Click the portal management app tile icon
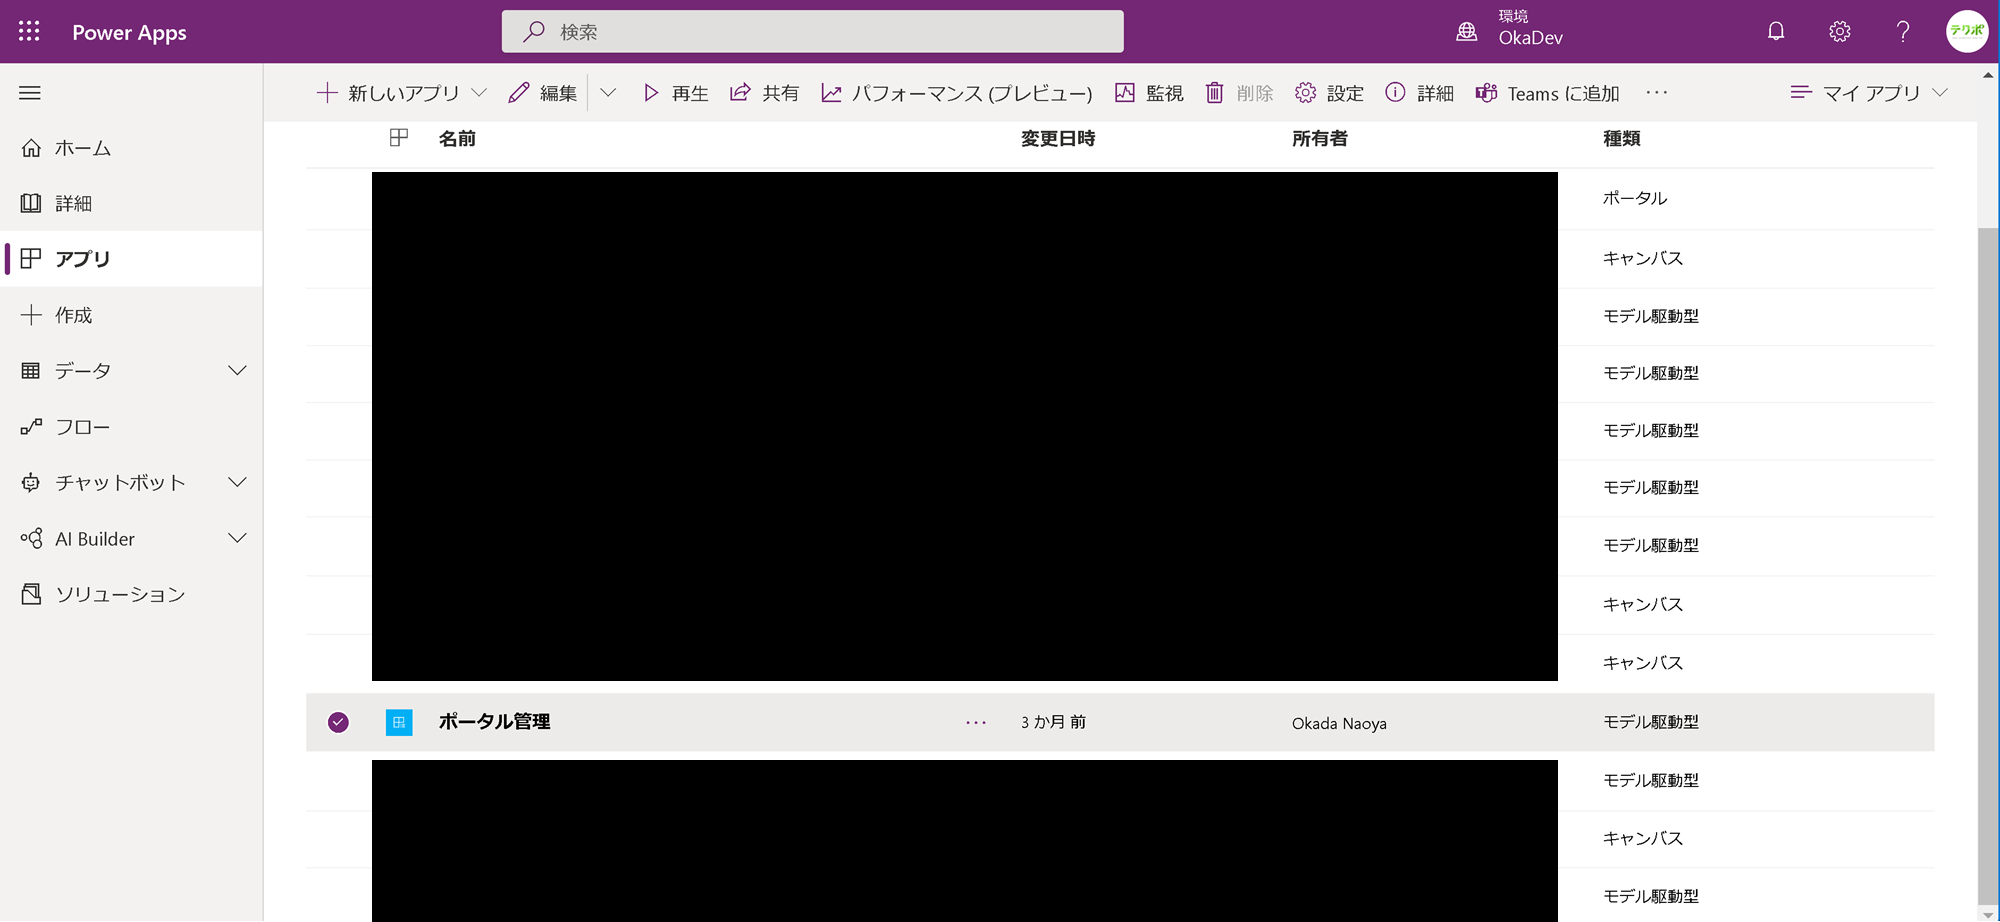This screenshot has width=2000, height=922. [x=399, y=722]
